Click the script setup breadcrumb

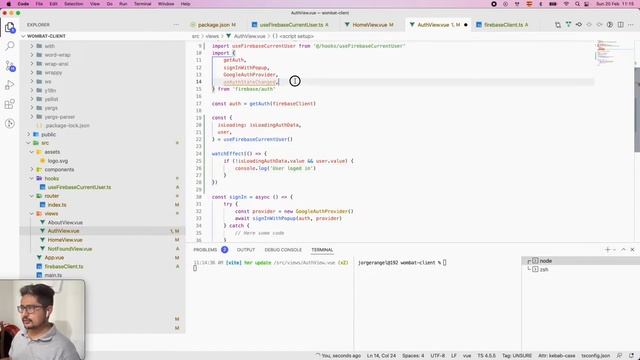pyautogui.click(x=293, y=36)
